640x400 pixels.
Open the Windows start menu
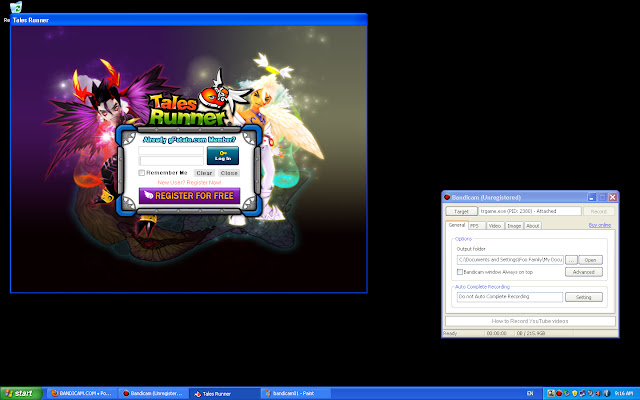(x=21, y=393)
